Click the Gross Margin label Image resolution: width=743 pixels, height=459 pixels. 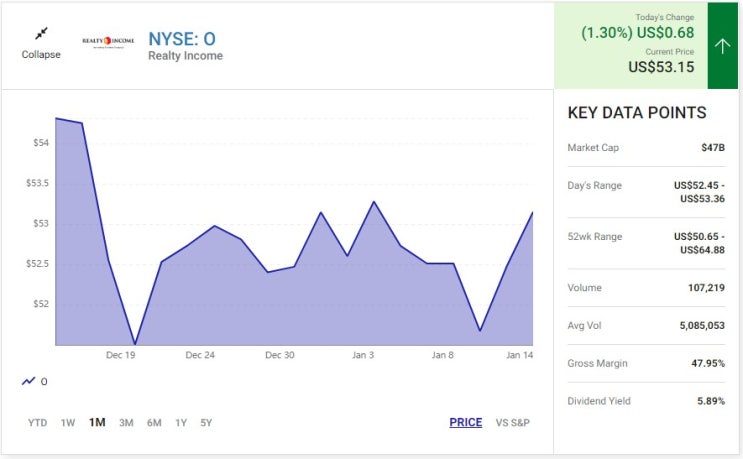pyautogui.click(x=598, y=363)
